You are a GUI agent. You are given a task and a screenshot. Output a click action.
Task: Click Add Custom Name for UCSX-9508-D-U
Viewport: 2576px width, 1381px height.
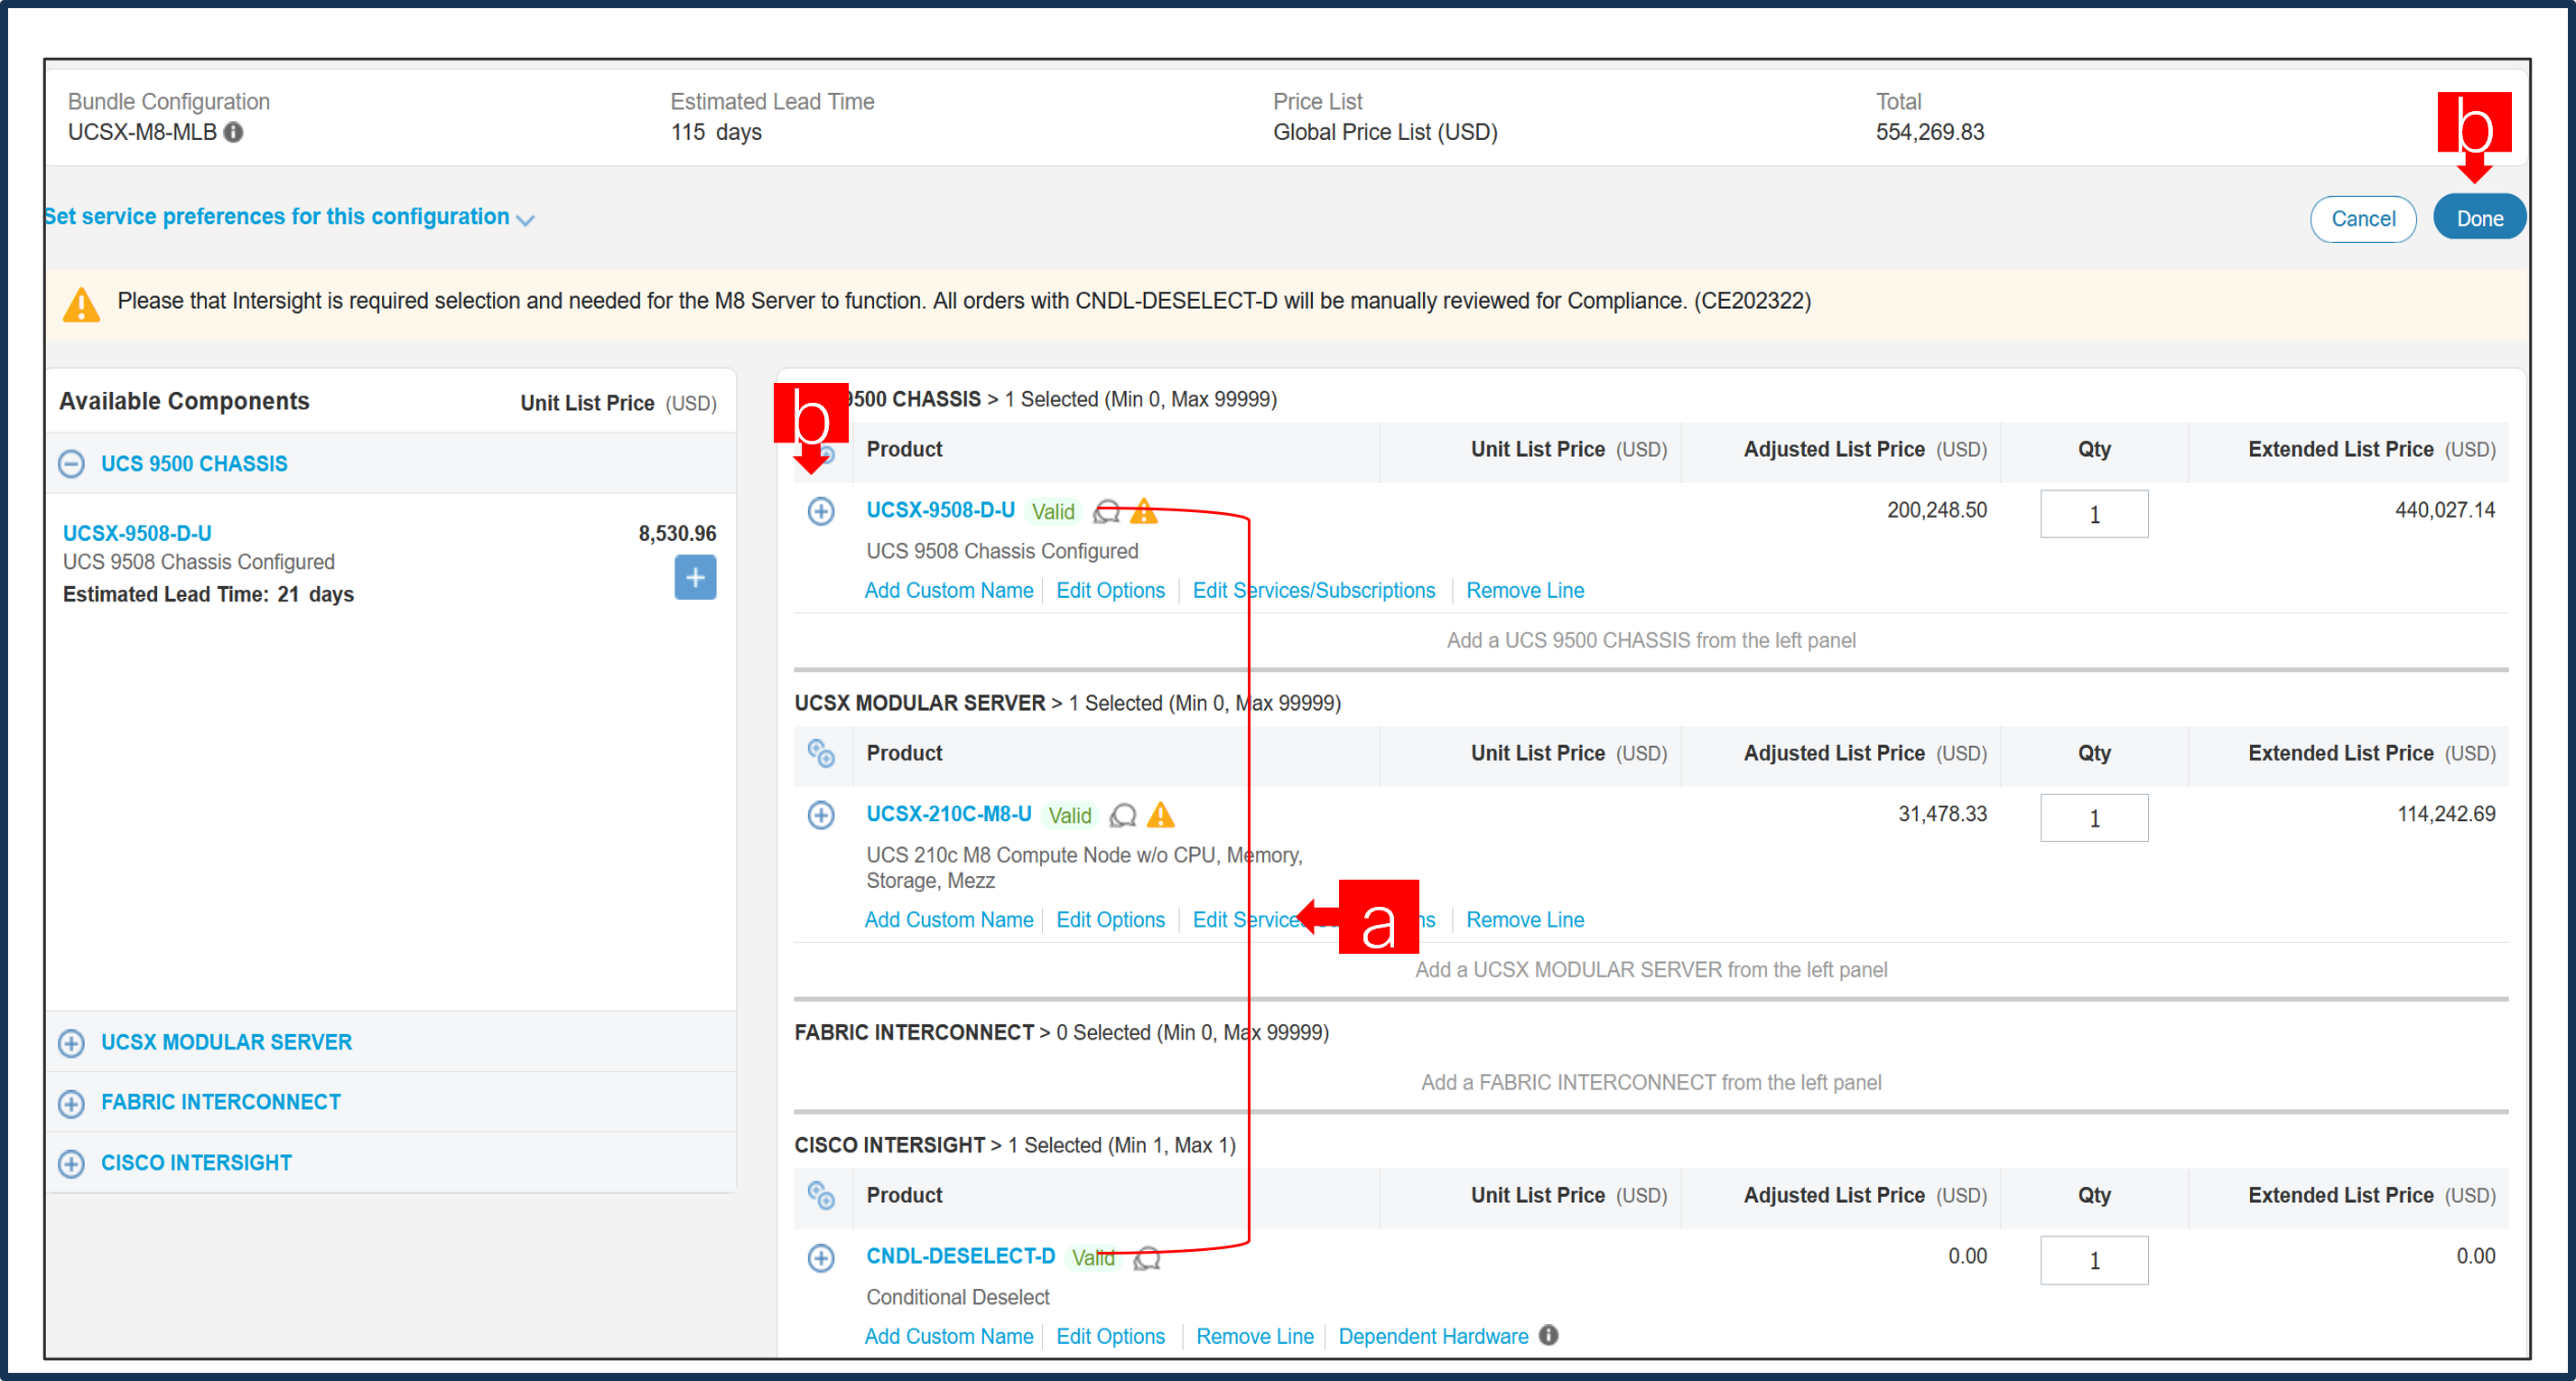click(x=949, y=590)
